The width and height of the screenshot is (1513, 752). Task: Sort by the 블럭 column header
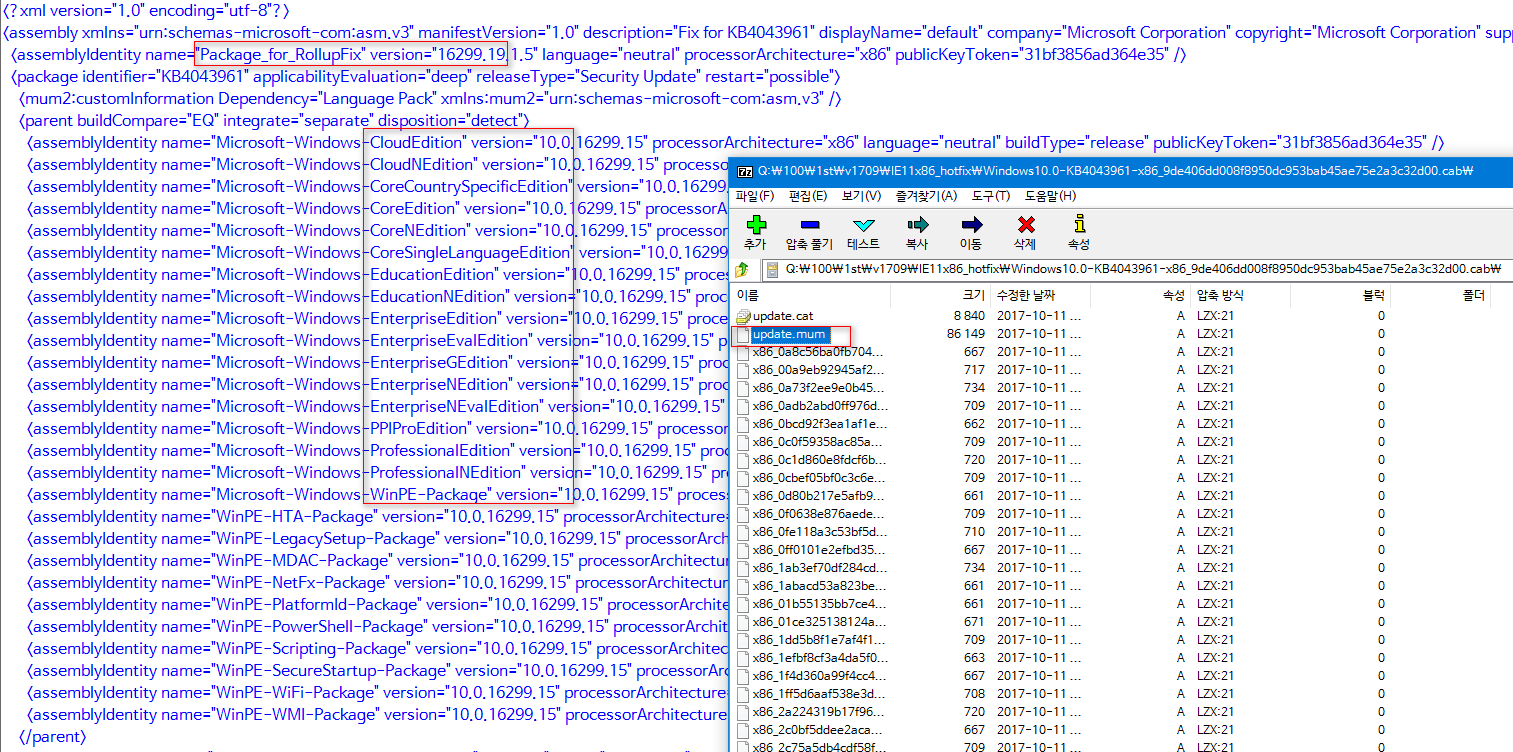click(x=1340, y=296)
